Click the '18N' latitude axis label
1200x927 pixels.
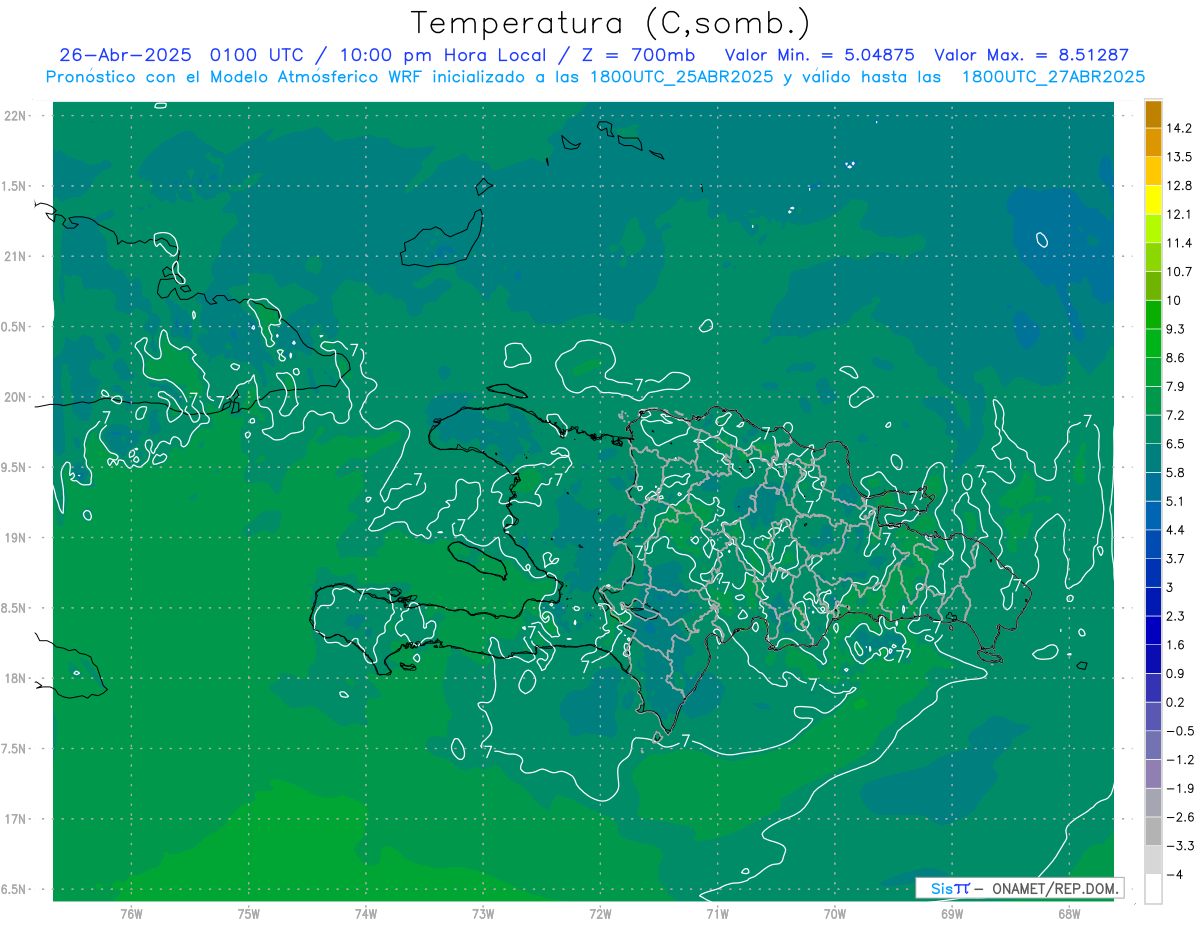tap(16, 679)
